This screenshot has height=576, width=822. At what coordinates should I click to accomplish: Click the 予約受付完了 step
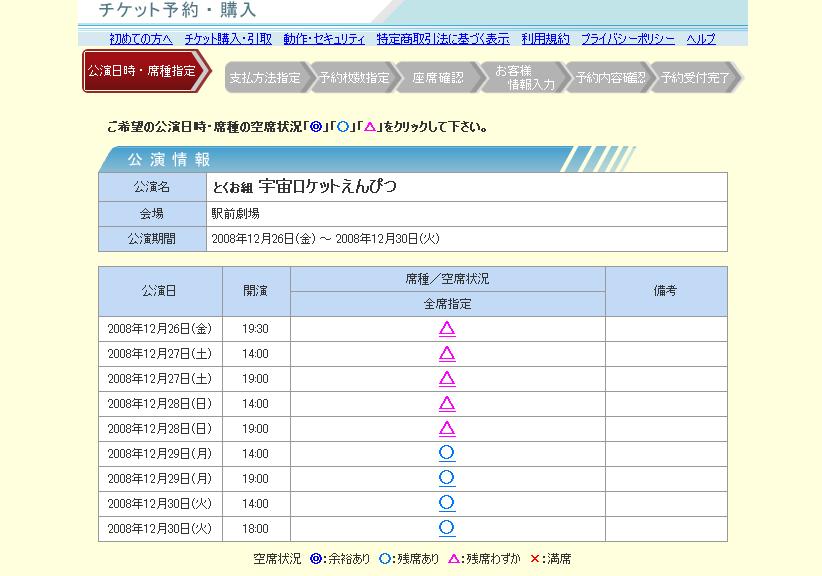696,78
